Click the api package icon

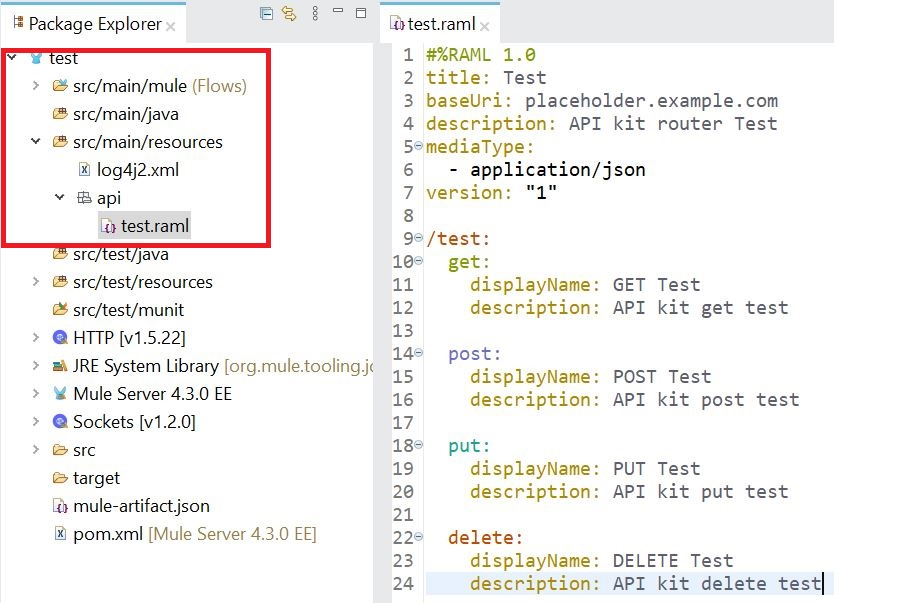click(84, 198)
